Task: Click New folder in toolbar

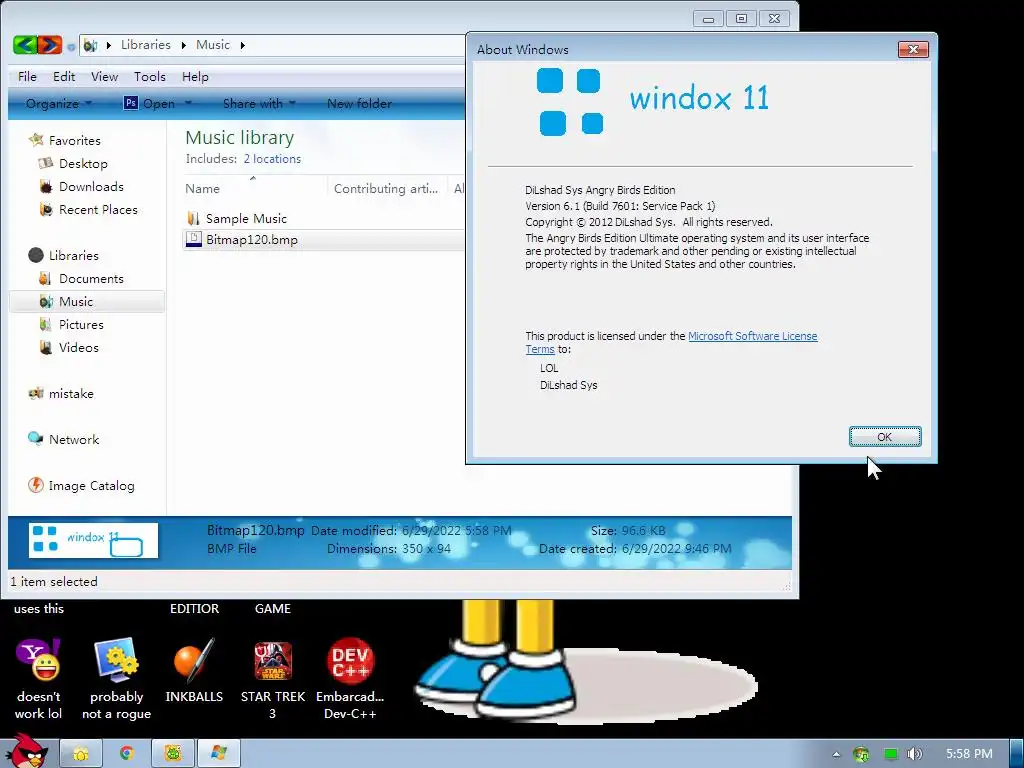Action: (x=359, y=103)
